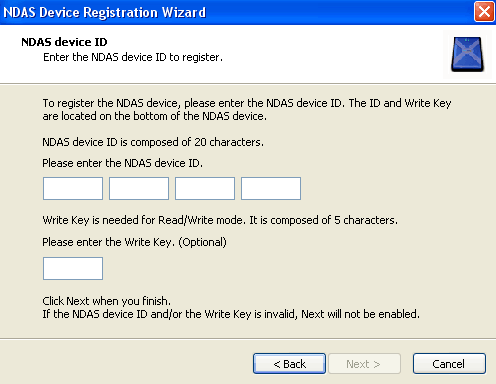Click the fourth NDAS device ID field
496x384 pixels.
pyautogui.click(x=271, y=189)
